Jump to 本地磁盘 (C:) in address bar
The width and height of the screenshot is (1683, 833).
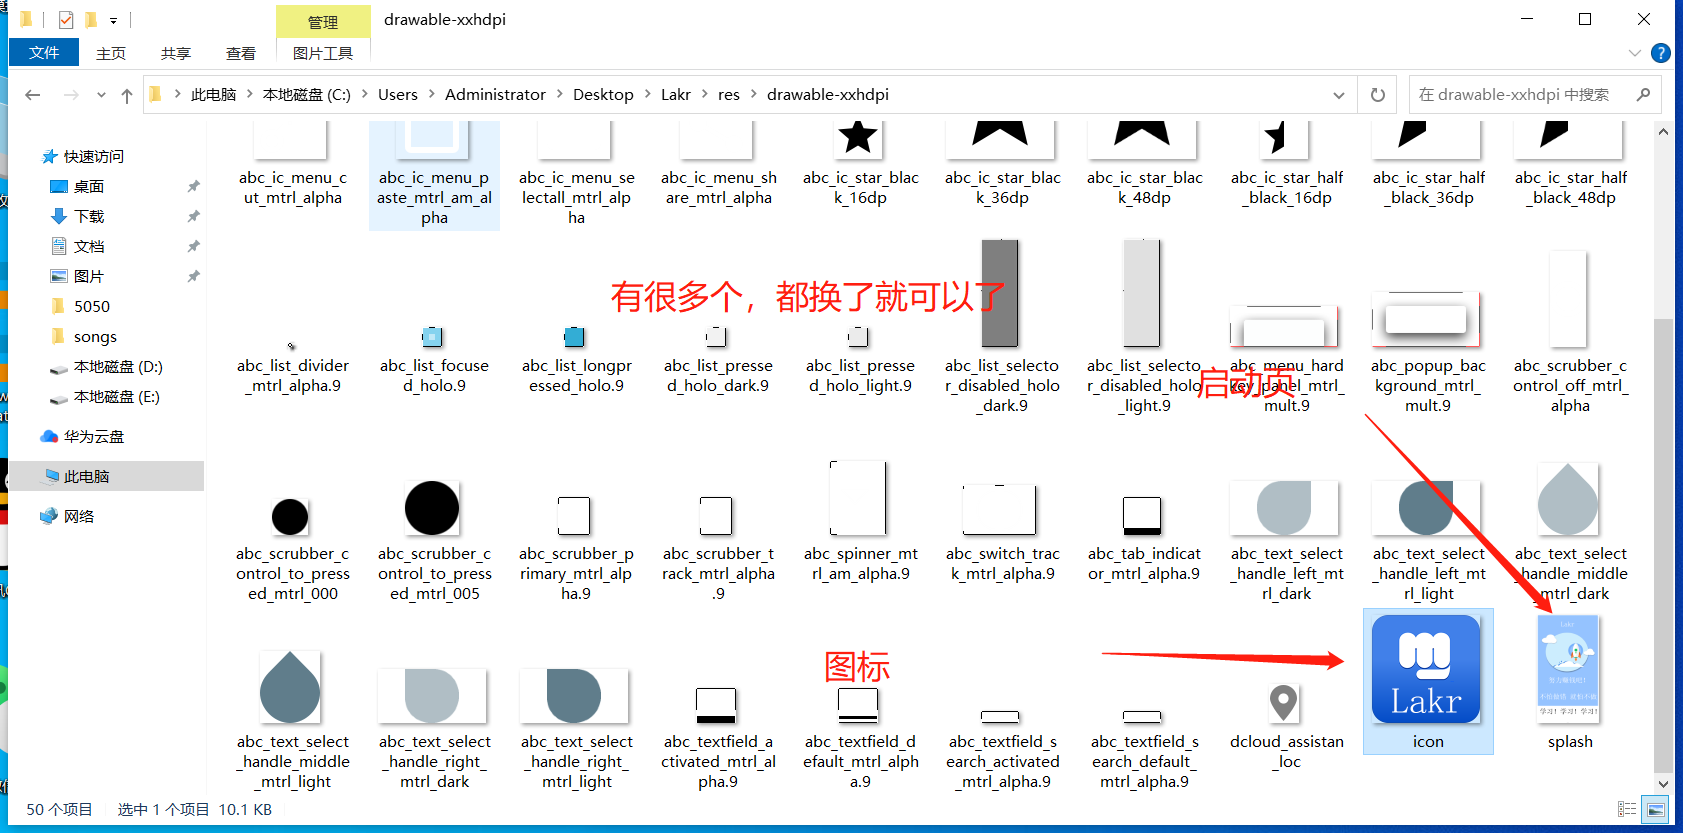tap(307, 95)
